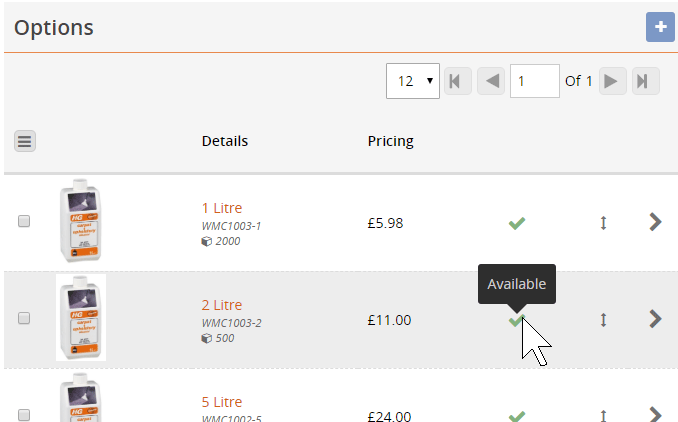Go to next page arrow
Screen dimensions: 678x422
[613, 81]
